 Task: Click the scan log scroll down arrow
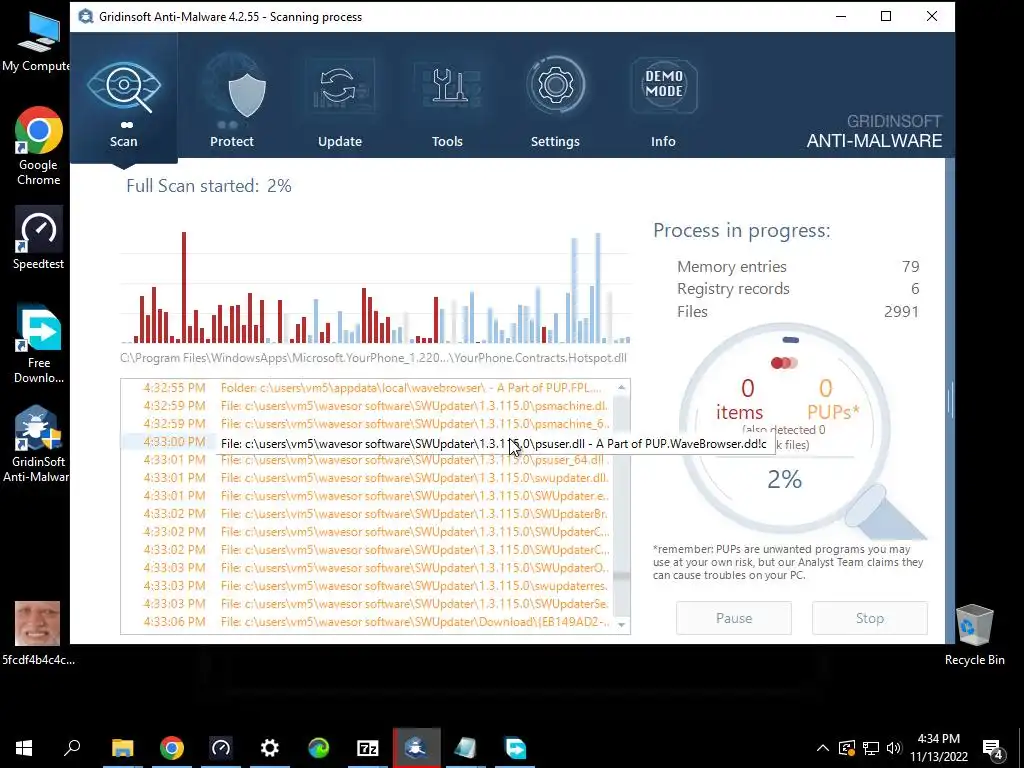coord(622,625)
